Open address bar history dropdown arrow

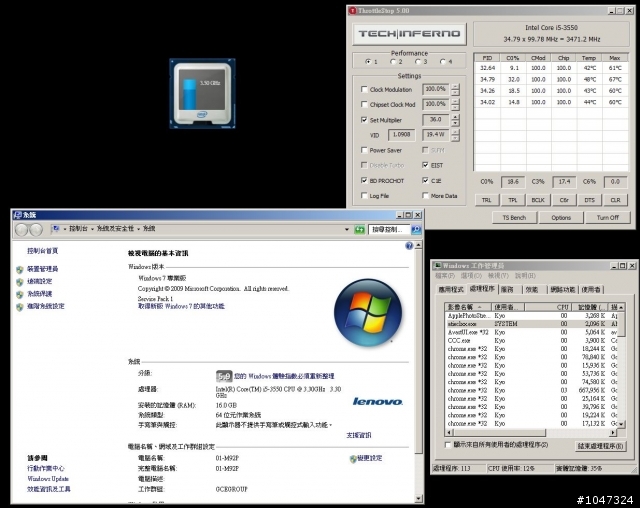pos(347,230)
